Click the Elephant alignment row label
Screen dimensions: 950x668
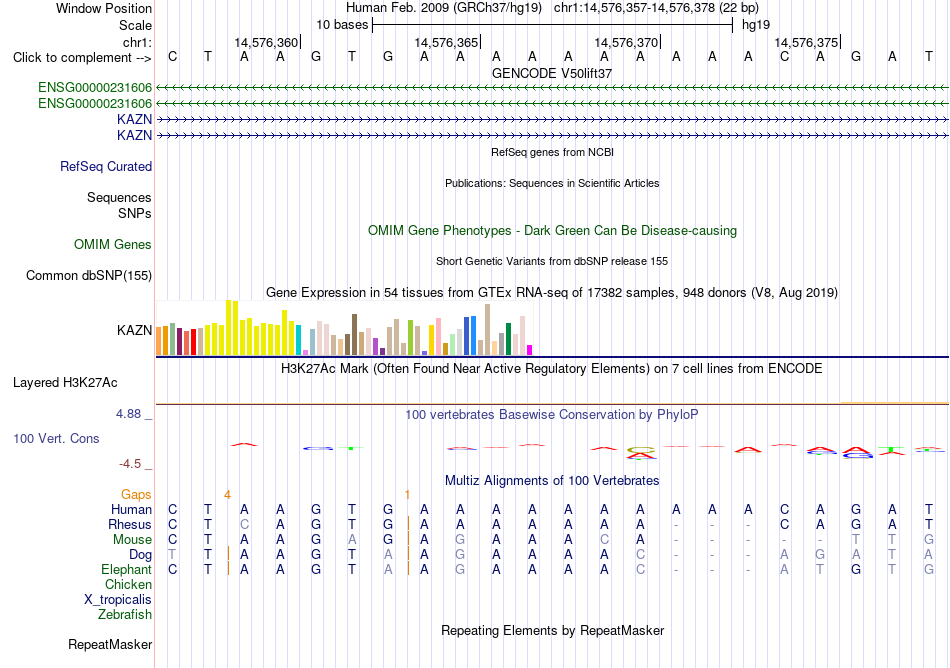pos(127,570)
